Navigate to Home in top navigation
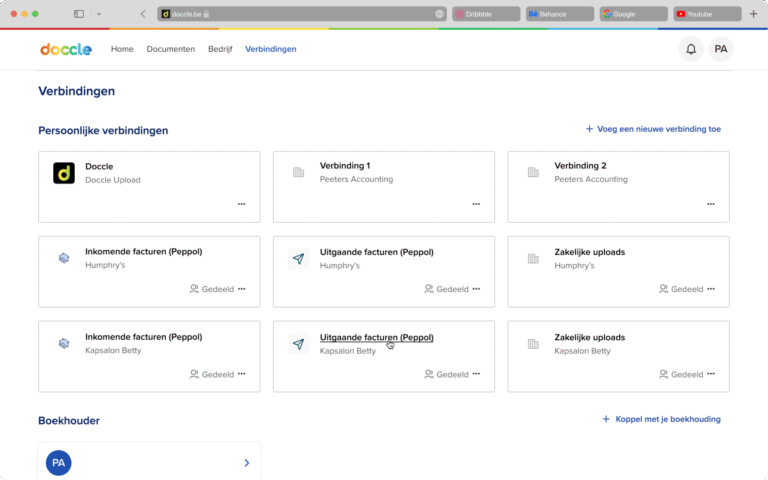 [122, 49]
